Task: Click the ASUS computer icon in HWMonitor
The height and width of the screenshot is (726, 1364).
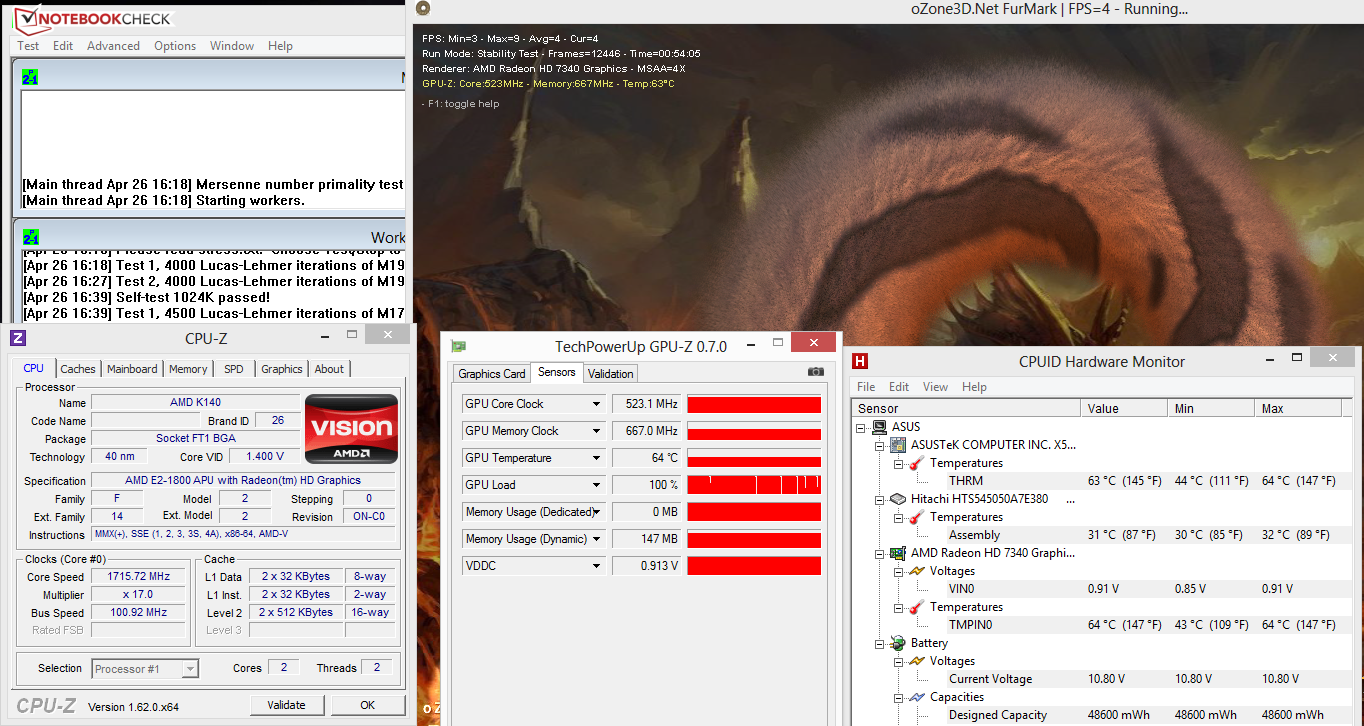Action: point(881,427)
